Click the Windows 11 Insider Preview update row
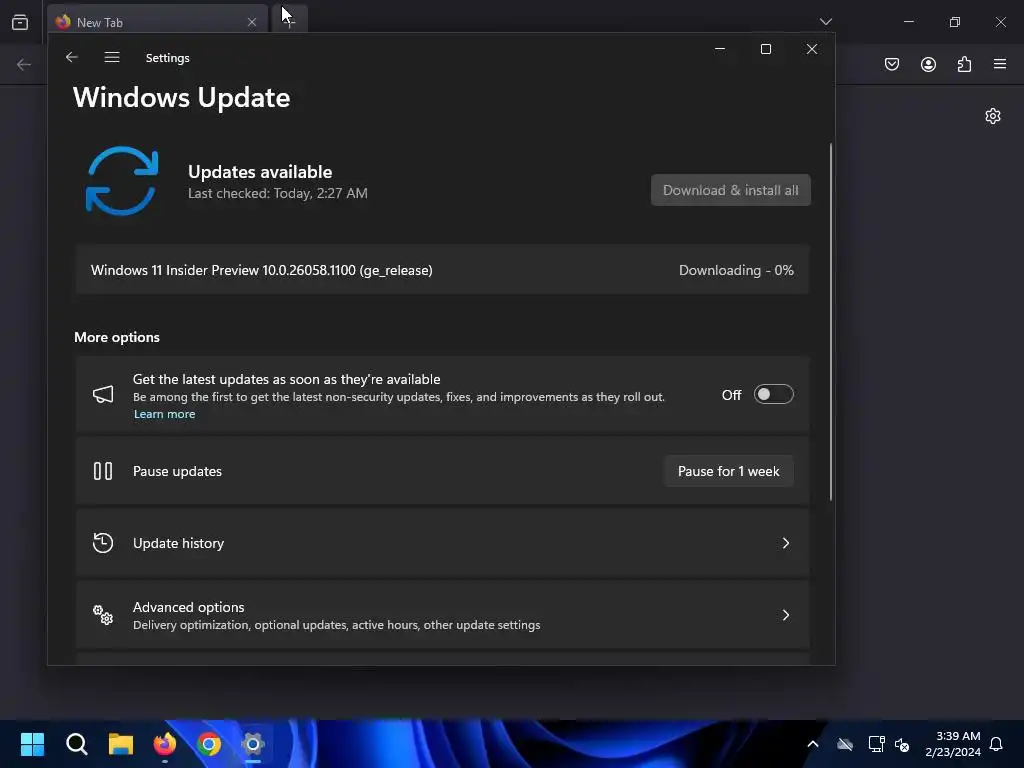 [x=442, y=270]
